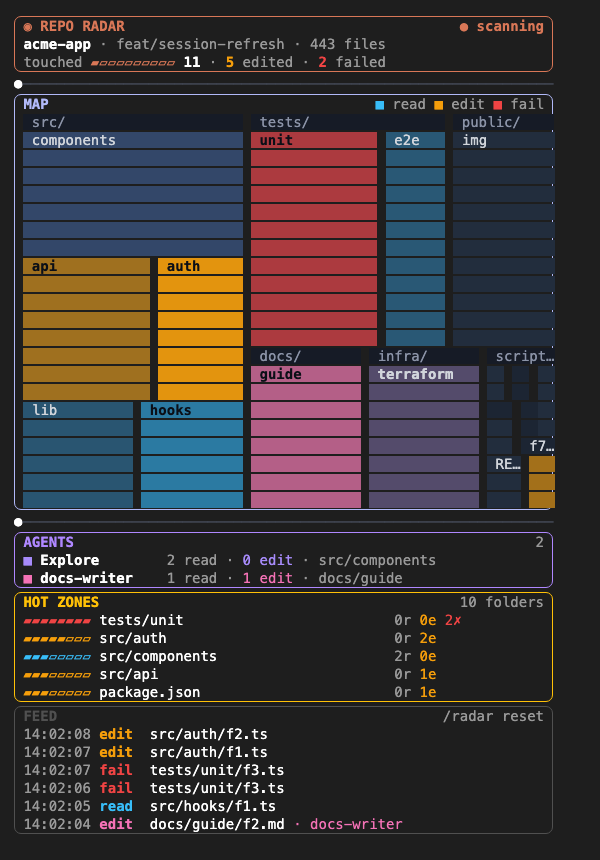Screen dimensions: 600x860
Task: Click the HOT ZONES panel title
Action: [x=61, y=602]
